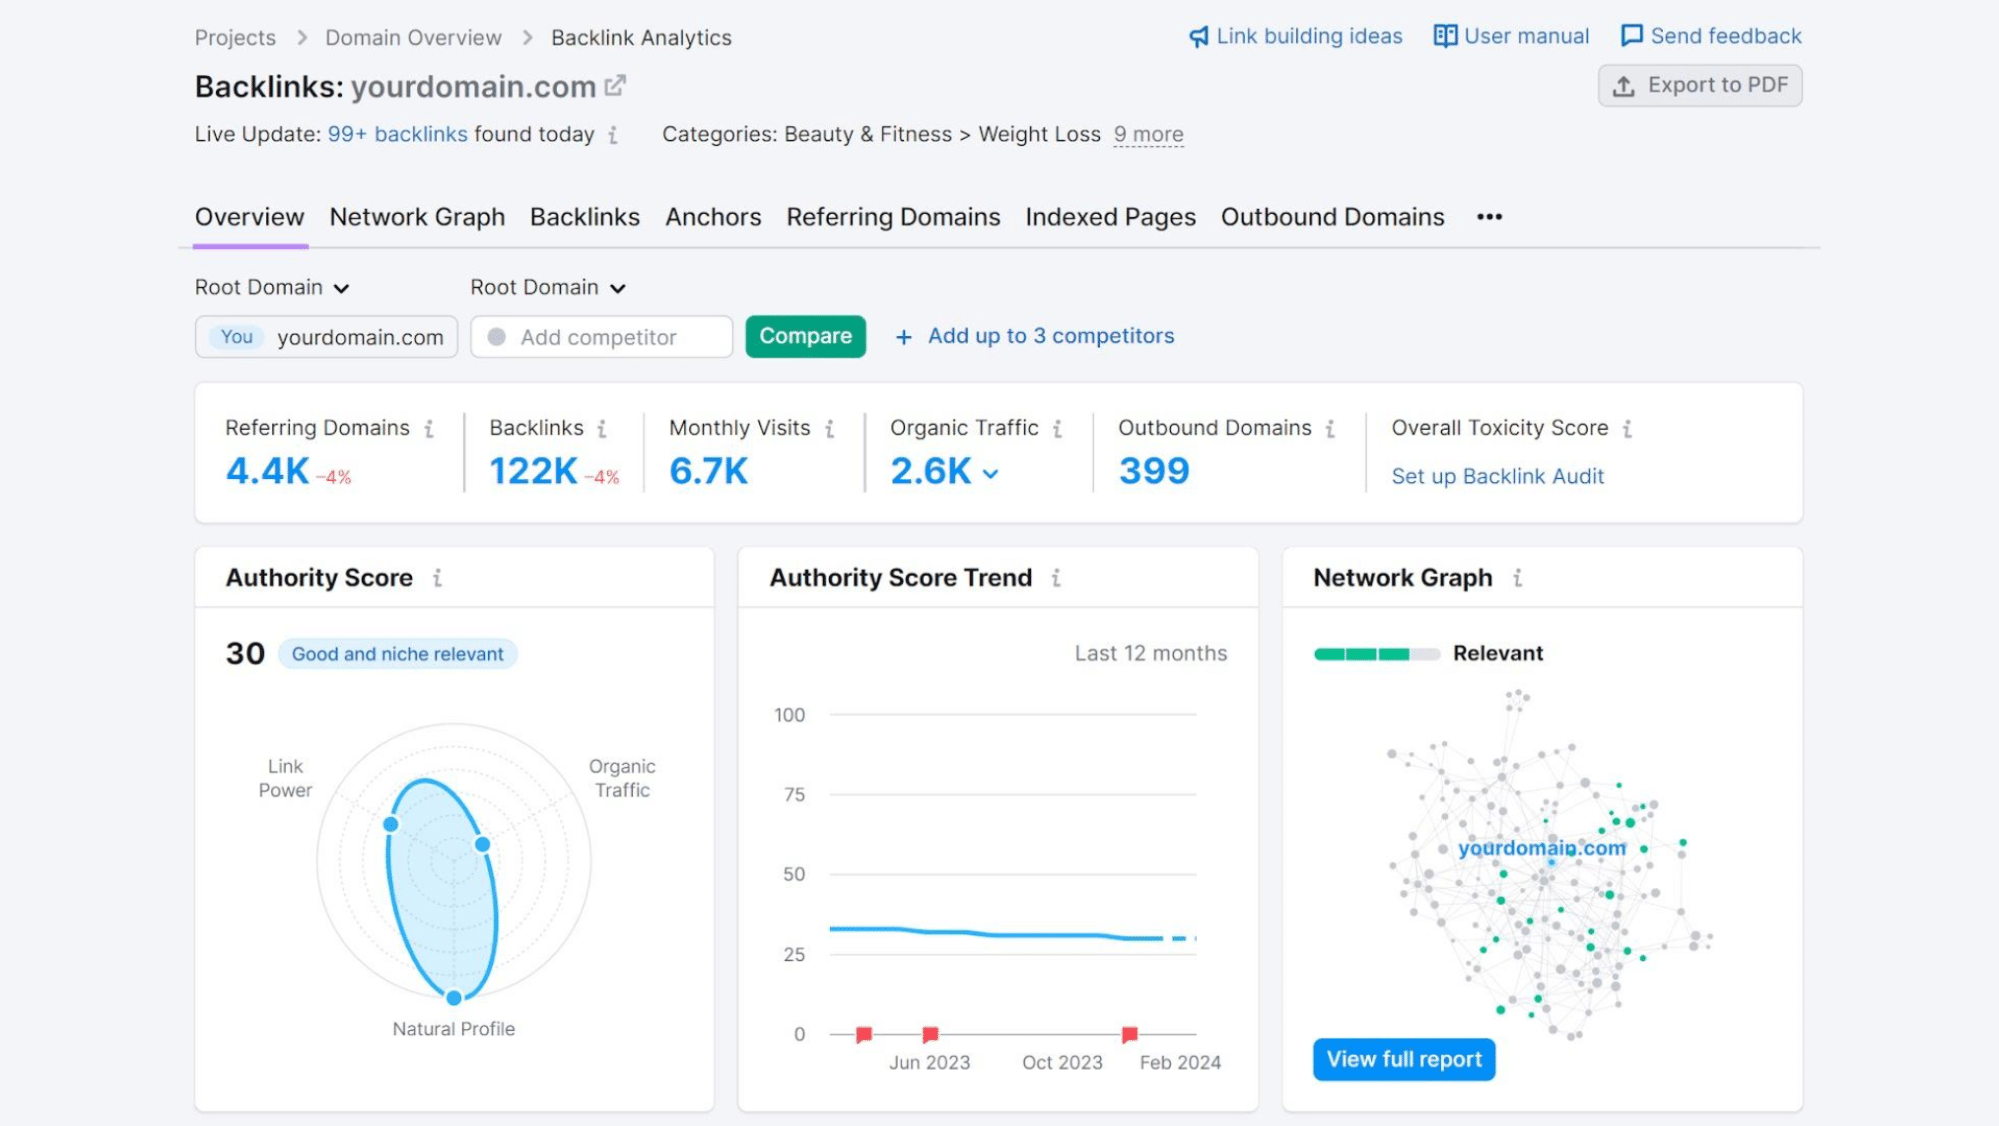Open Set up Backlink Audit link
This screenshot has width=1999, height=1126.
pyautogui.click(x=1497, y=477)
